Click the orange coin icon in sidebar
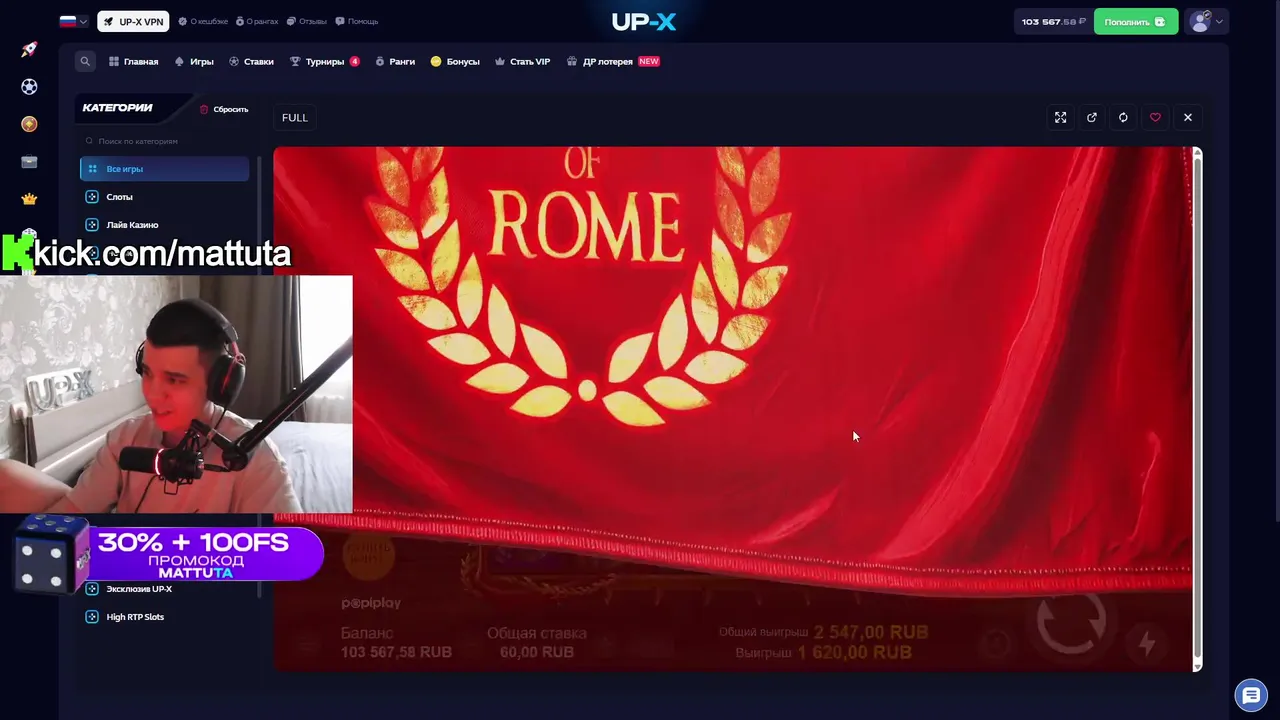The width and height of the screenshot is (1280, 720). coord(29,124)
